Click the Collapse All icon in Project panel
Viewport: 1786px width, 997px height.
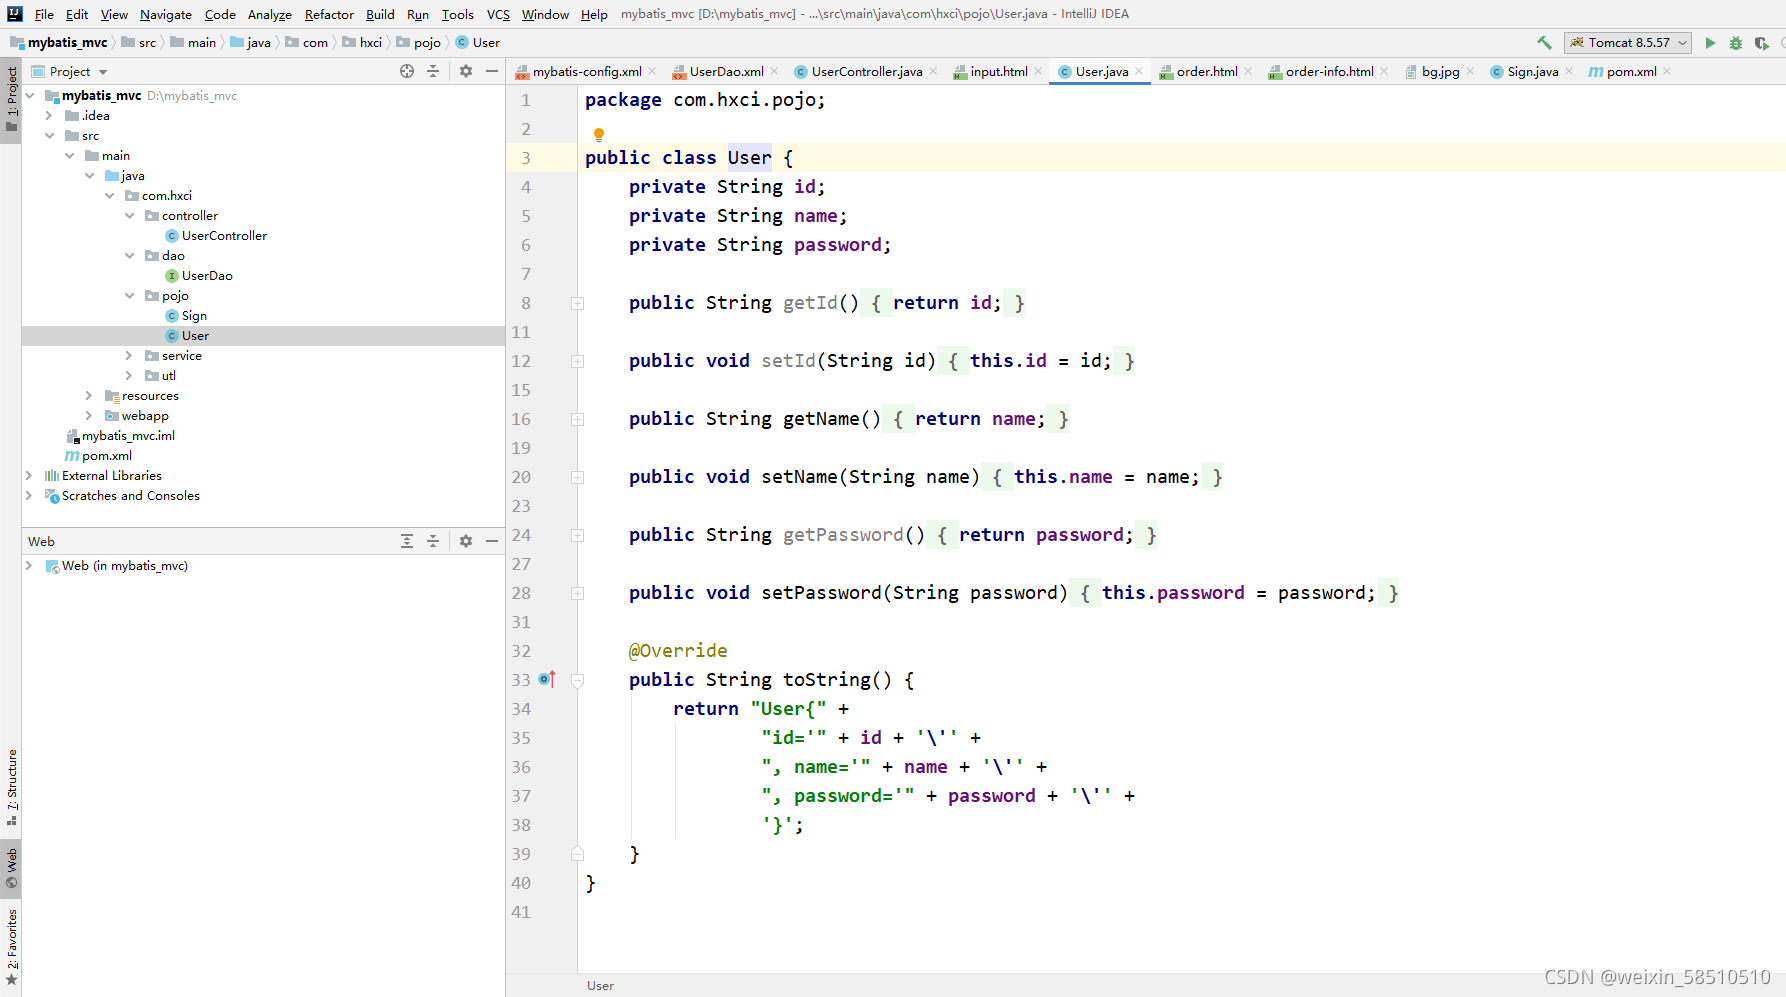[x=433, y=70]
